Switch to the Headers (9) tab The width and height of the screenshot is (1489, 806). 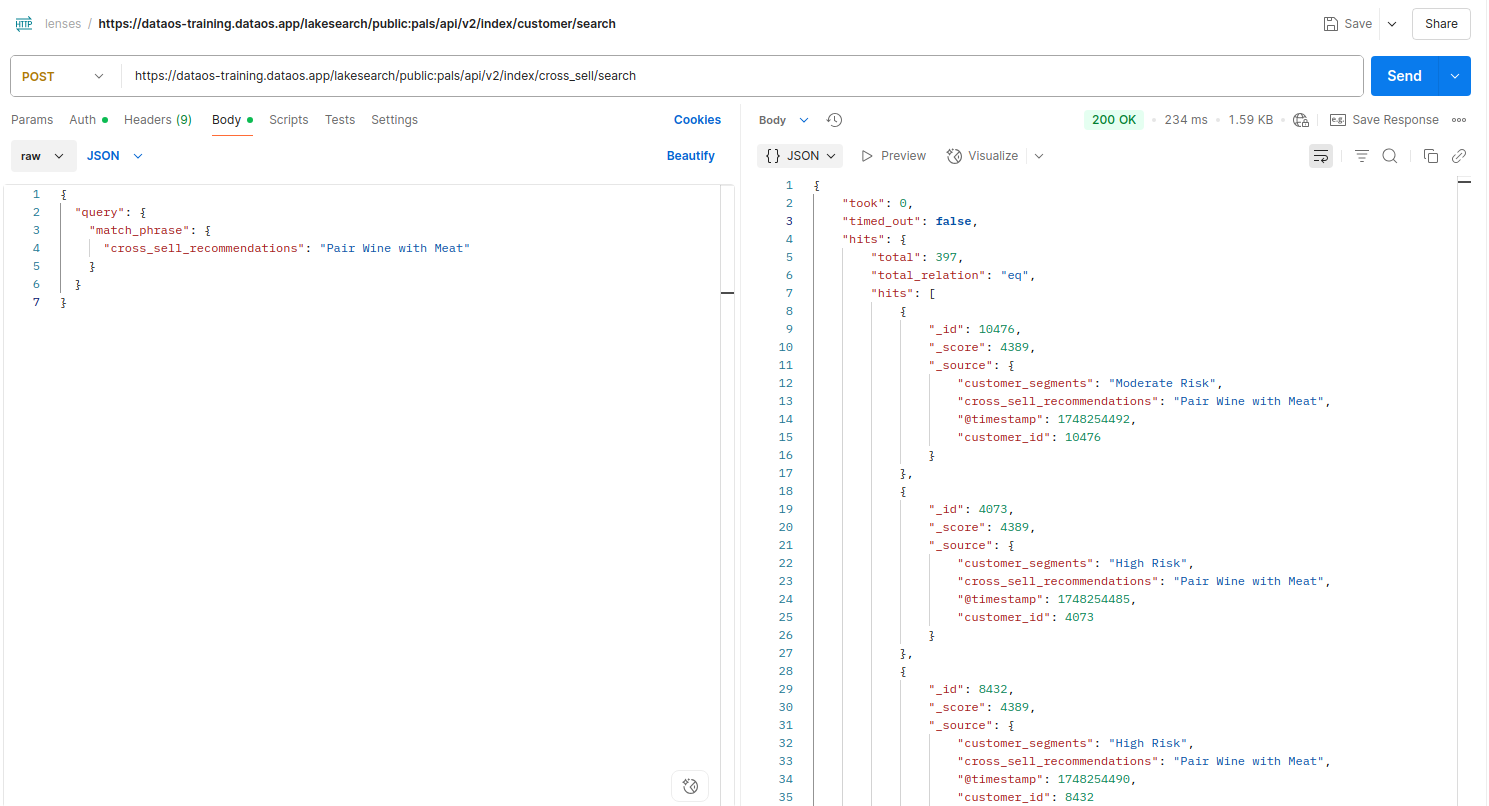158,120
